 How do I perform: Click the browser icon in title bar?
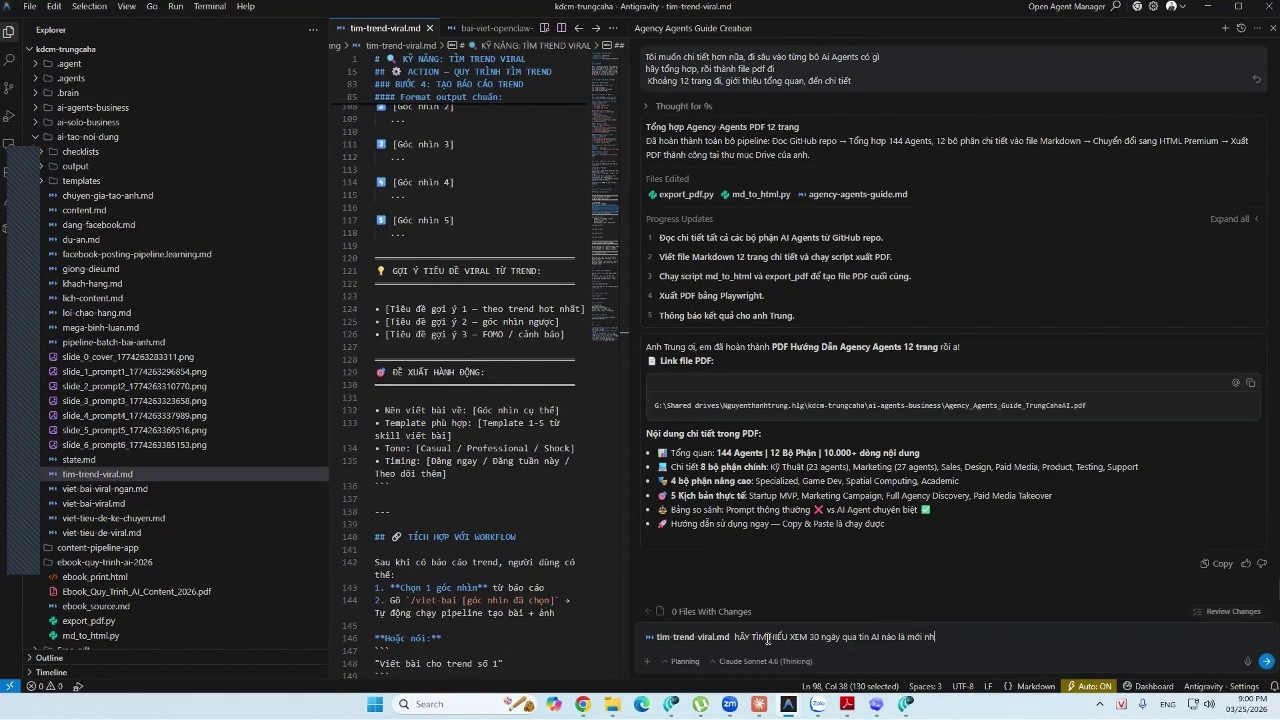pos(1137,6)
